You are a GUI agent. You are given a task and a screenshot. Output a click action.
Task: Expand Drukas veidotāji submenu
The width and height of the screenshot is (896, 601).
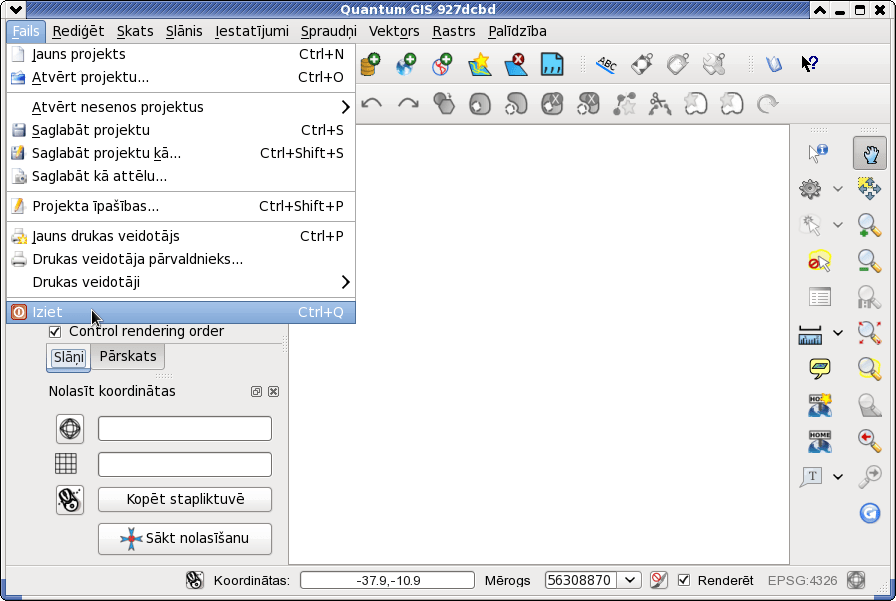181,282
